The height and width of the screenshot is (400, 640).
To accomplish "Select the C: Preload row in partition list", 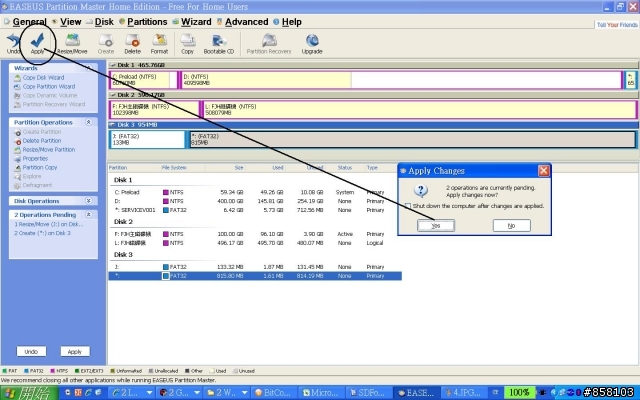I will tap(255, 192).
